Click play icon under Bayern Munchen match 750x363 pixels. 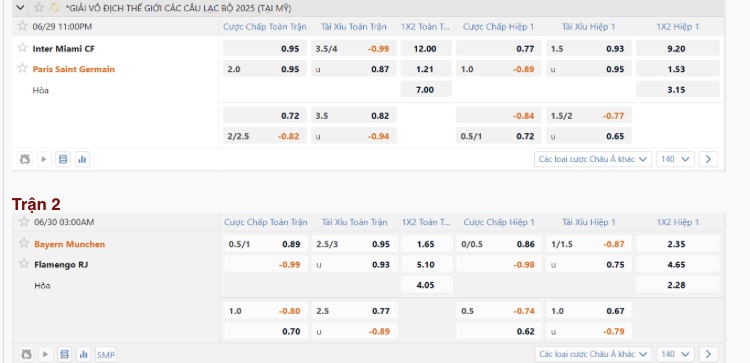(x=45, y=354)
